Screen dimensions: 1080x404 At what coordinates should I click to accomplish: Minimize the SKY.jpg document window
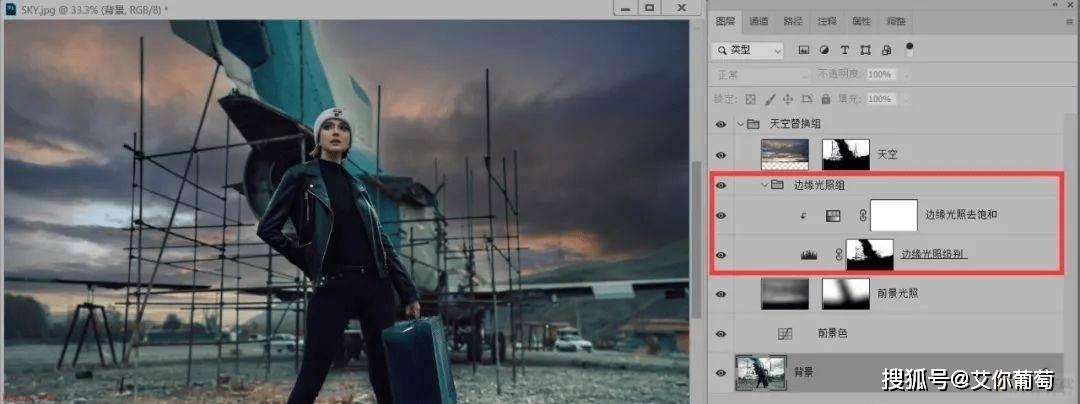[625, 7]
